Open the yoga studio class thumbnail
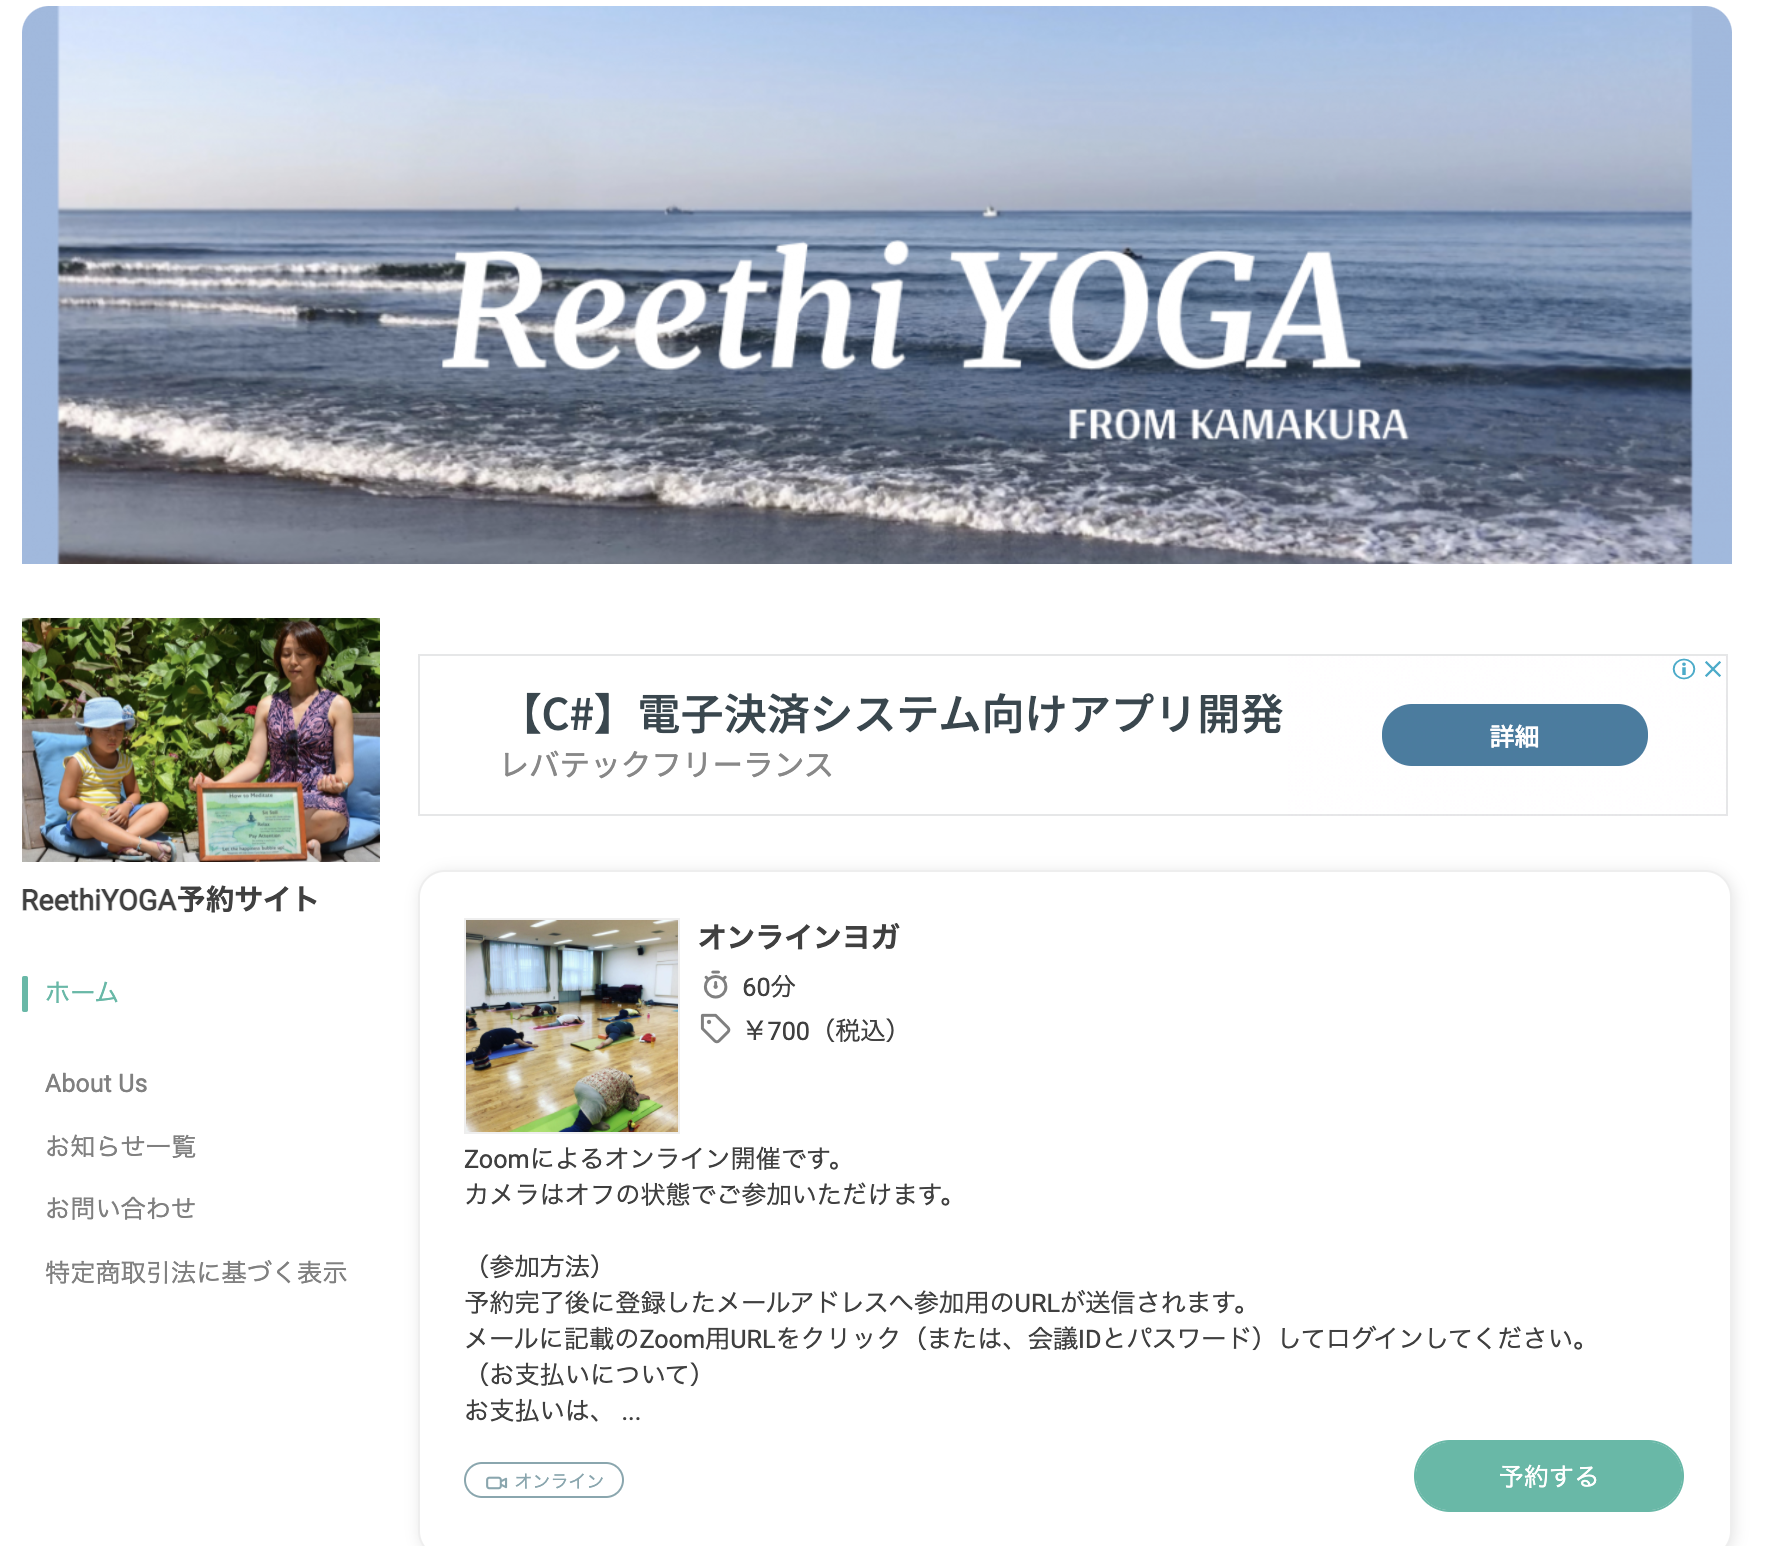The image size is (1780, 1546). click(572, 1026)
